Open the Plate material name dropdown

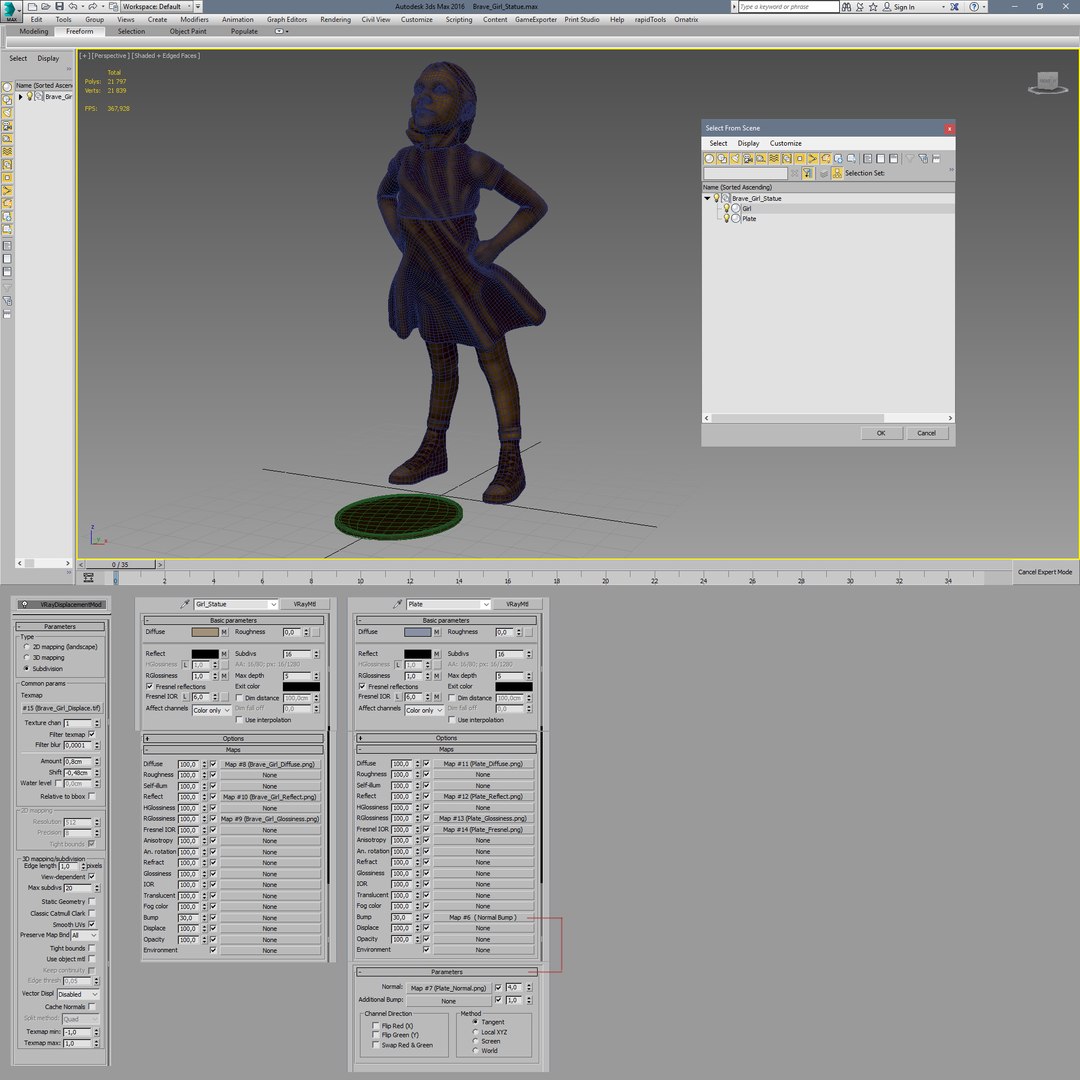[448, 604]
